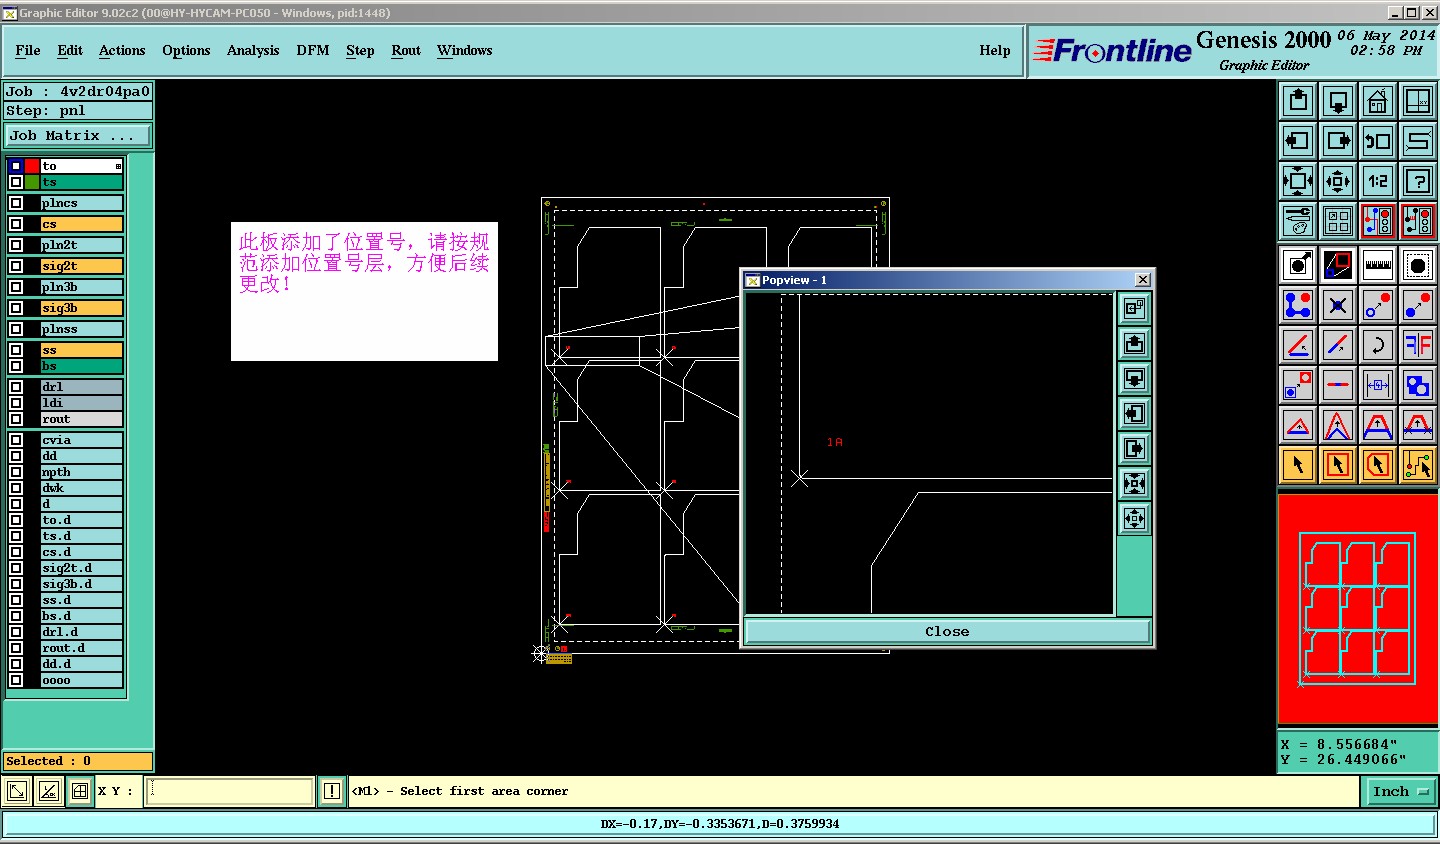Click the question mark help icon
Image resolution: width=1440 pixels, height=844 pixels.
(x=1418, y=181)
